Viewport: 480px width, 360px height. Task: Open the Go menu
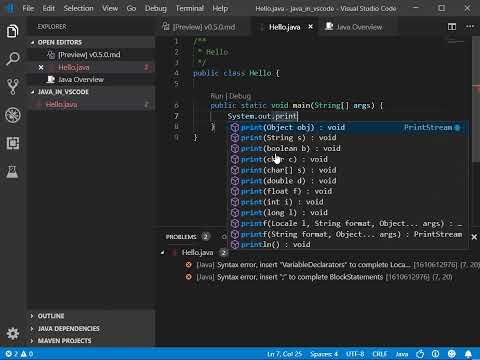click(x=131, y=8)
